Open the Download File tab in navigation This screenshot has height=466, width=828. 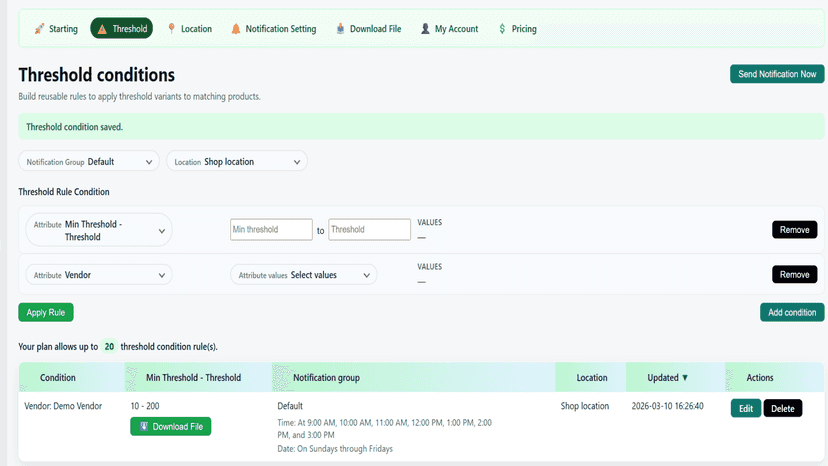coord(369,29)
